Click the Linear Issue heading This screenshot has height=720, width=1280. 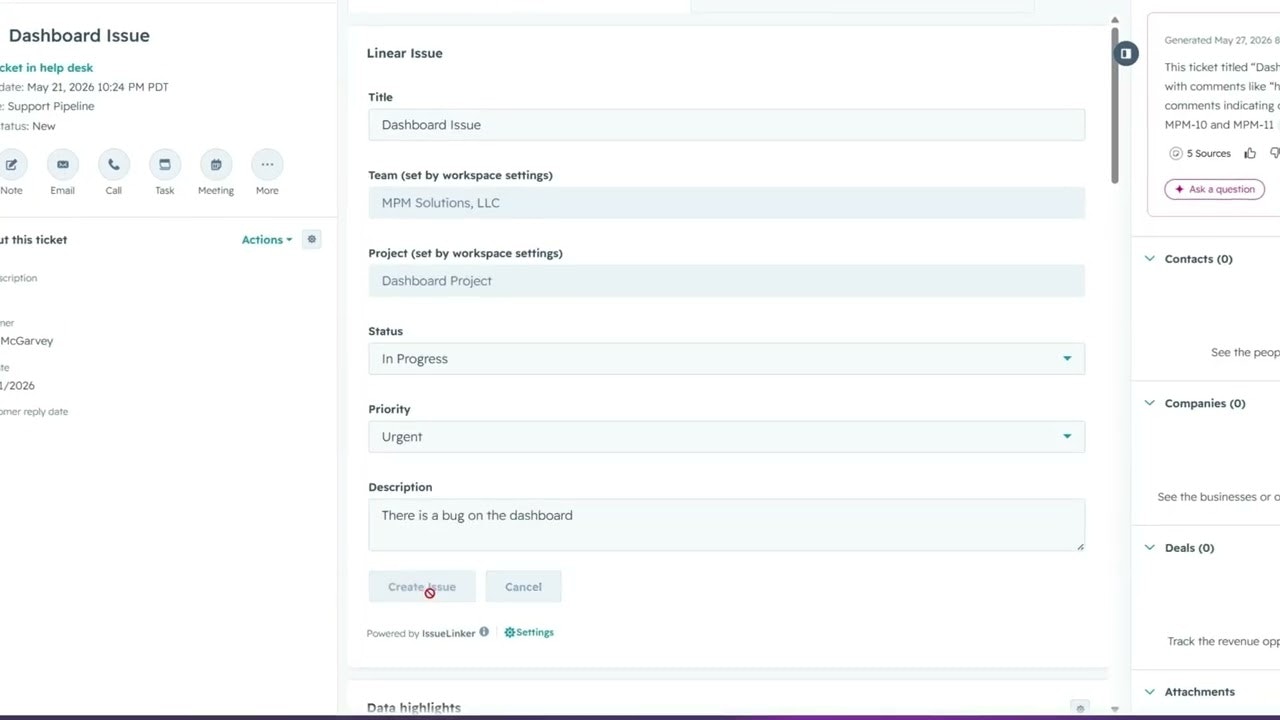405,53
